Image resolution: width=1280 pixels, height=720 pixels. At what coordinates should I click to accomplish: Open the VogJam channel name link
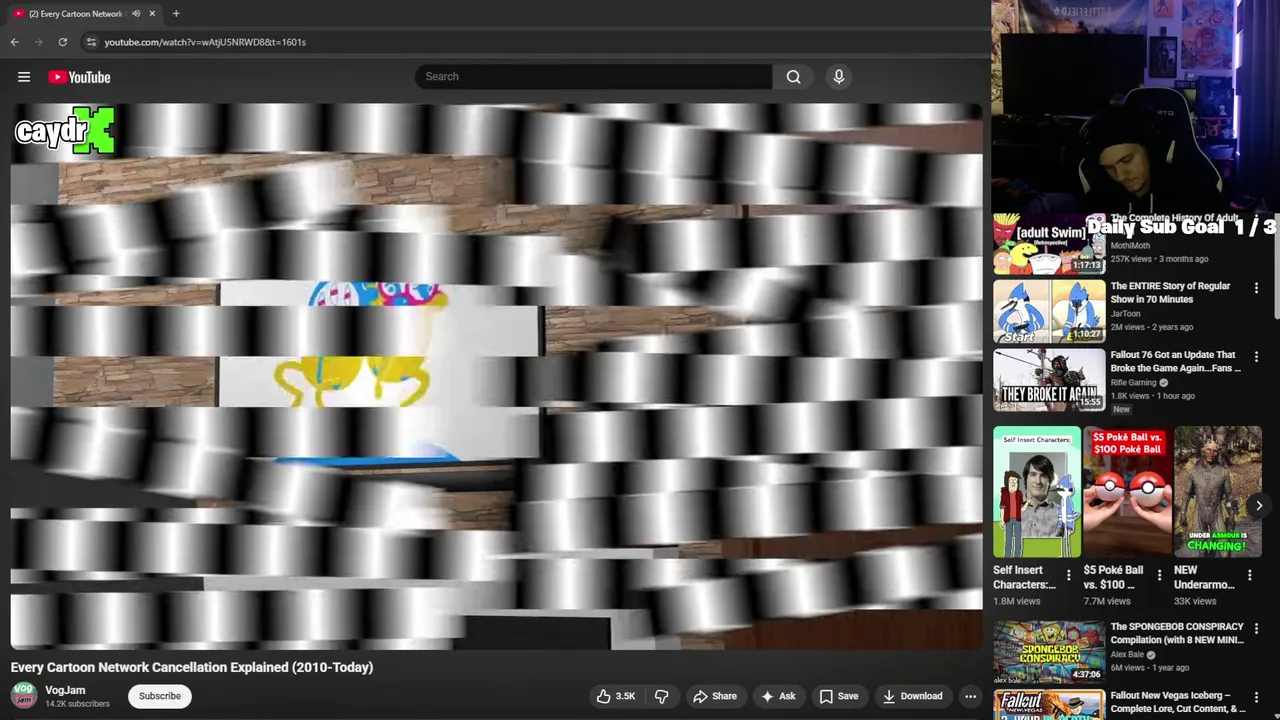click(x=65, y=690)
